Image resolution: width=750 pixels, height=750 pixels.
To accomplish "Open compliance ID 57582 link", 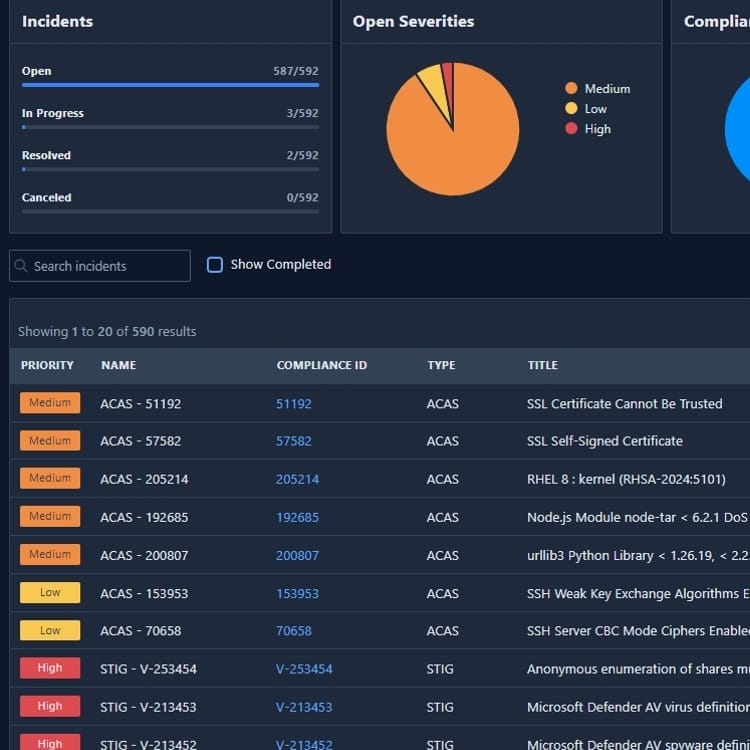I will click(294, 441).
